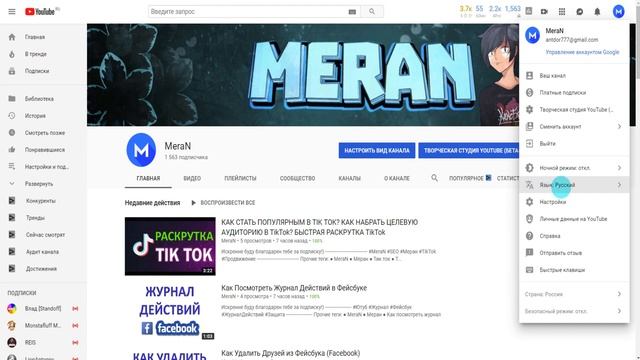Open Безопасный режим: откл. option

point(574,311)
